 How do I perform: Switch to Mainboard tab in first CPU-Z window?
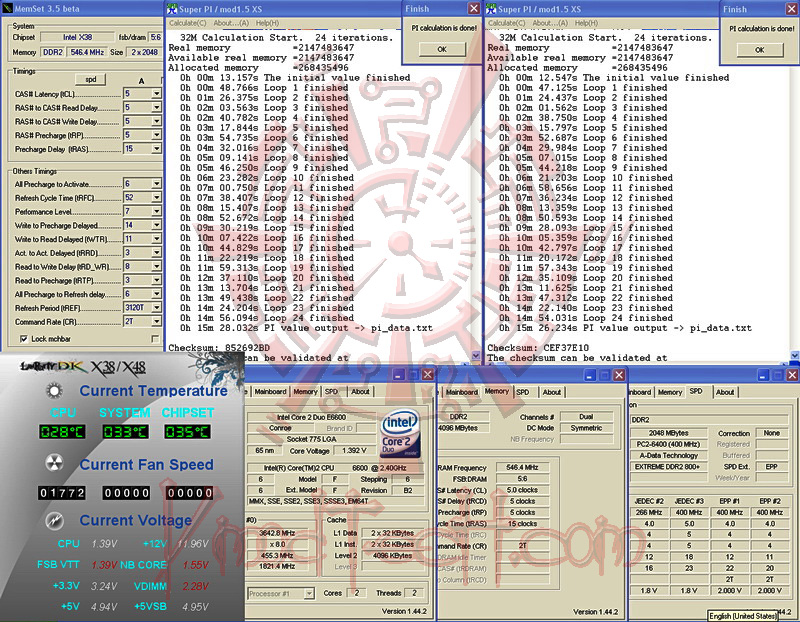[x=270, y=392]
